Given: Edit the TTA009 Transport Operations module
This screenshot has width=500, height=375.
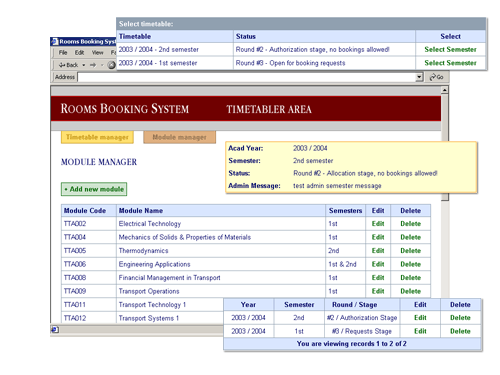Looking at the screenshot, I should point(378,291).
